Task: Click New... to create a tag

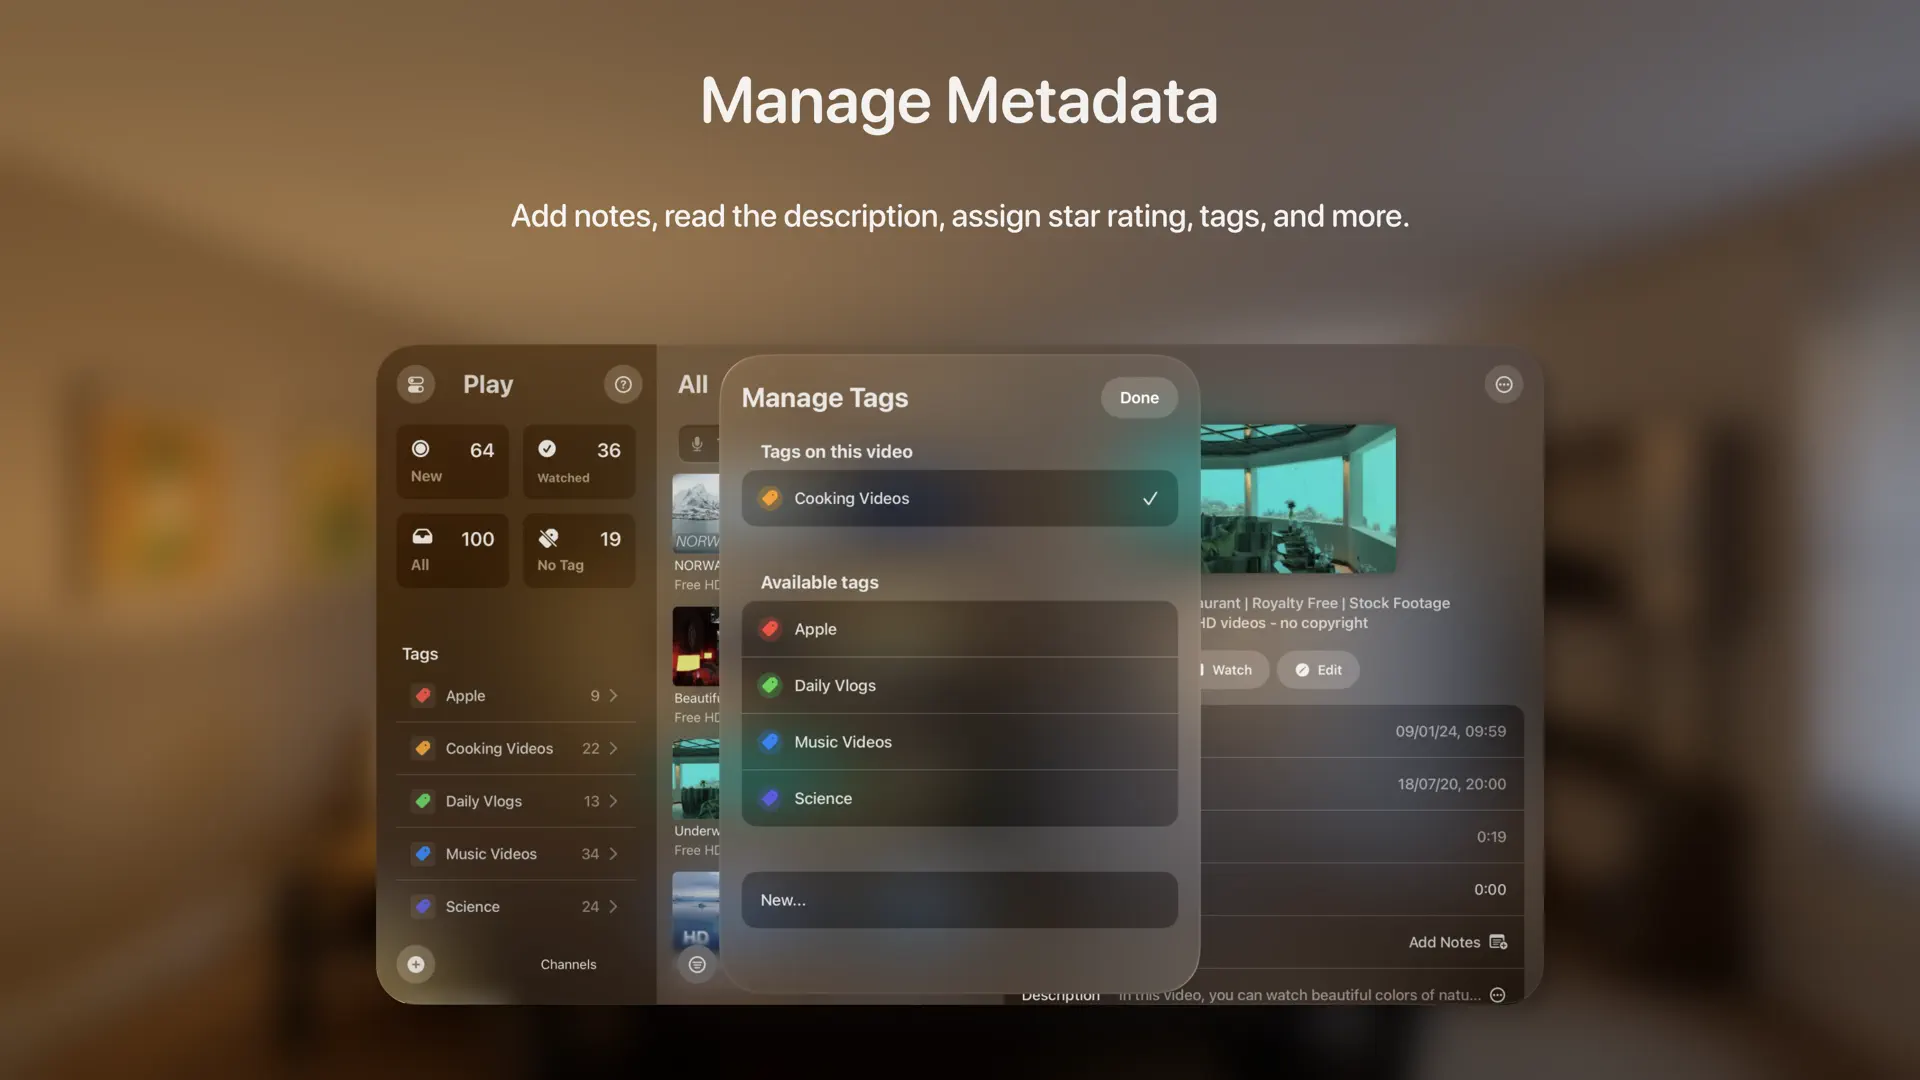Action: pos(958,899)
